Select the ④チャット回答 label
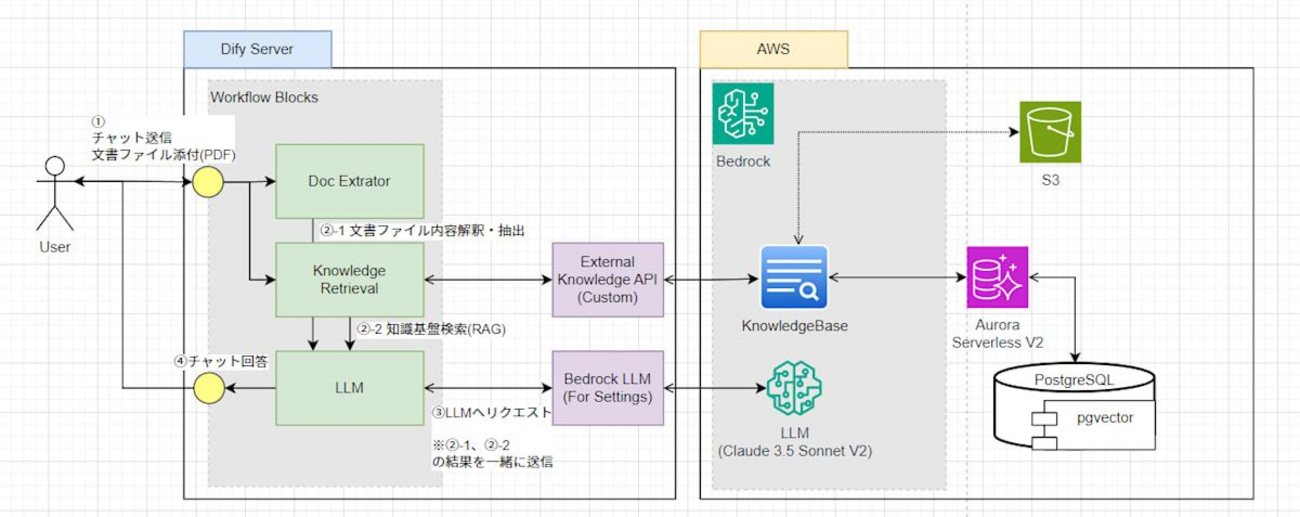The width and height of the screenshot is (1300, 517). click(219, 362)
